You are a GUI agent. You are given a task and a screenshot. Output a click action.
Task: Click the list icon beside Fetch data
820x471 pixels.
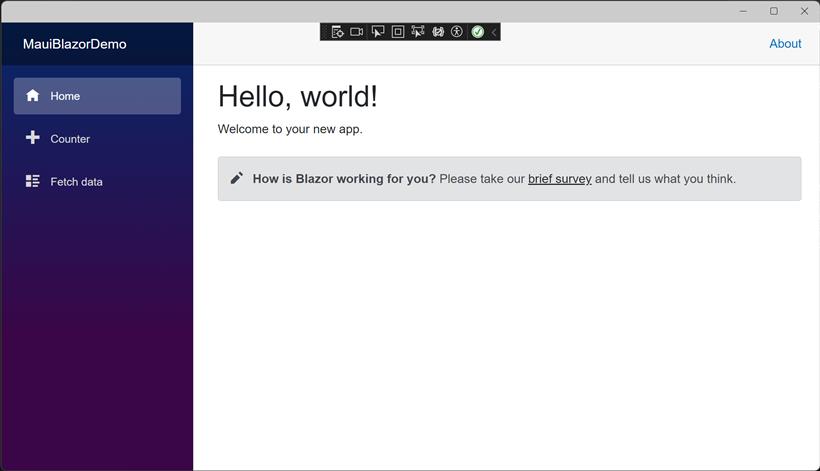(x=32, y=181)
